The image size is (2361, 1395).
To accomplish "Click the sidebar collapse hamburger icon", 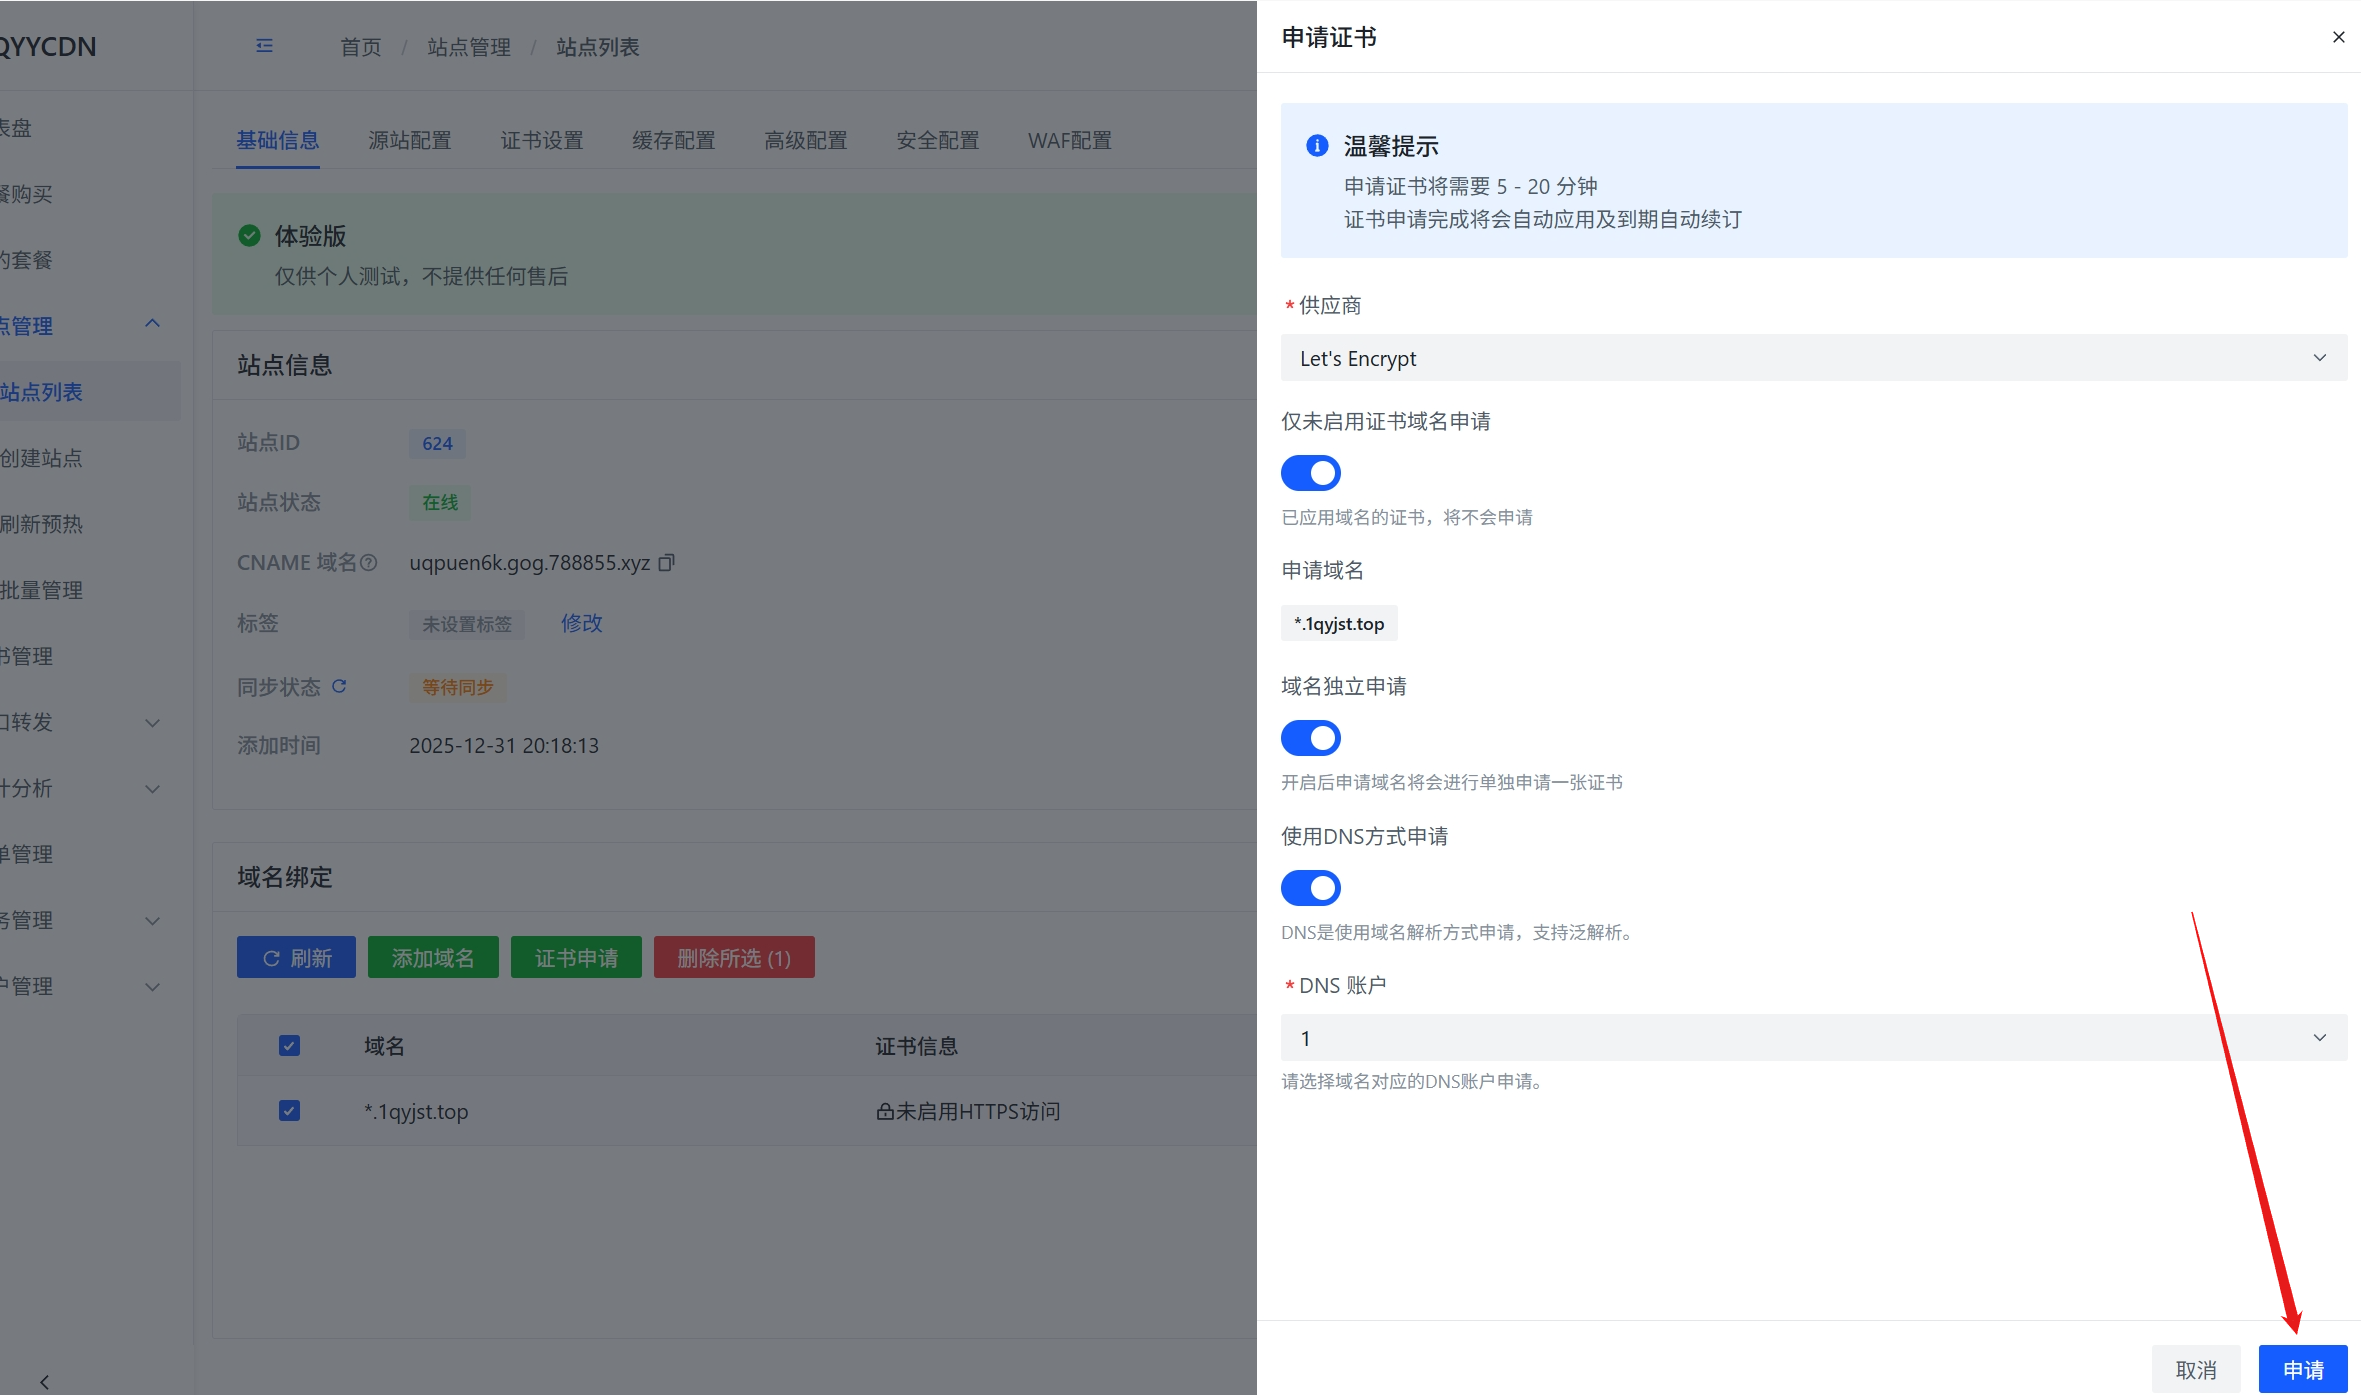I will coord(264,46).
